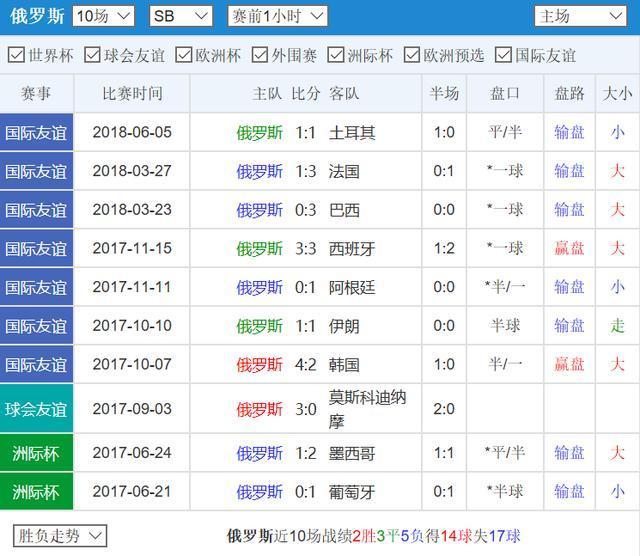This screenshot has width=640, height=556.
Task: Click half-time 1:2 in 西班牙 row
Action: click(x=444, y=249)
